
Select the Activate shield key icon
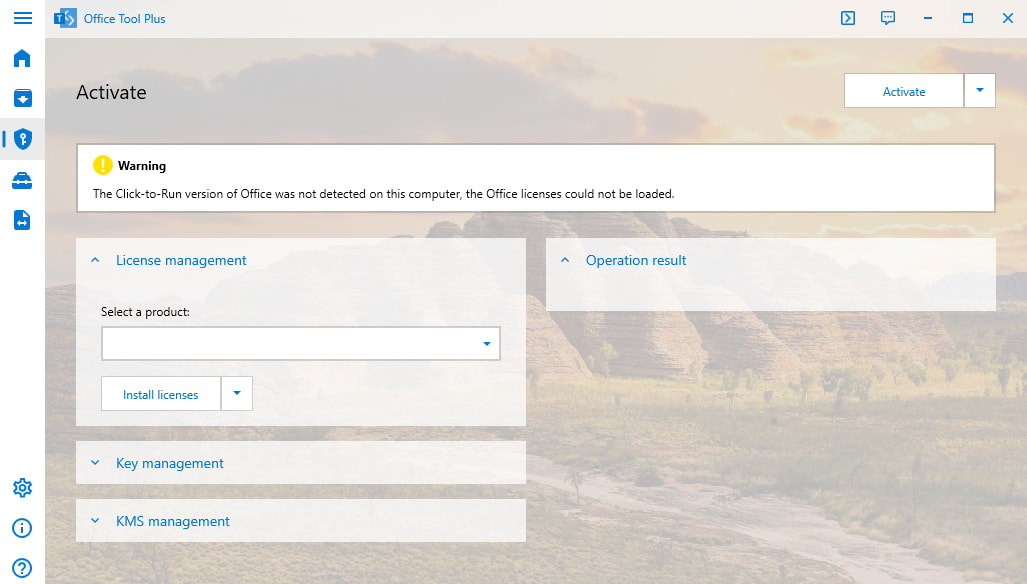23,139
